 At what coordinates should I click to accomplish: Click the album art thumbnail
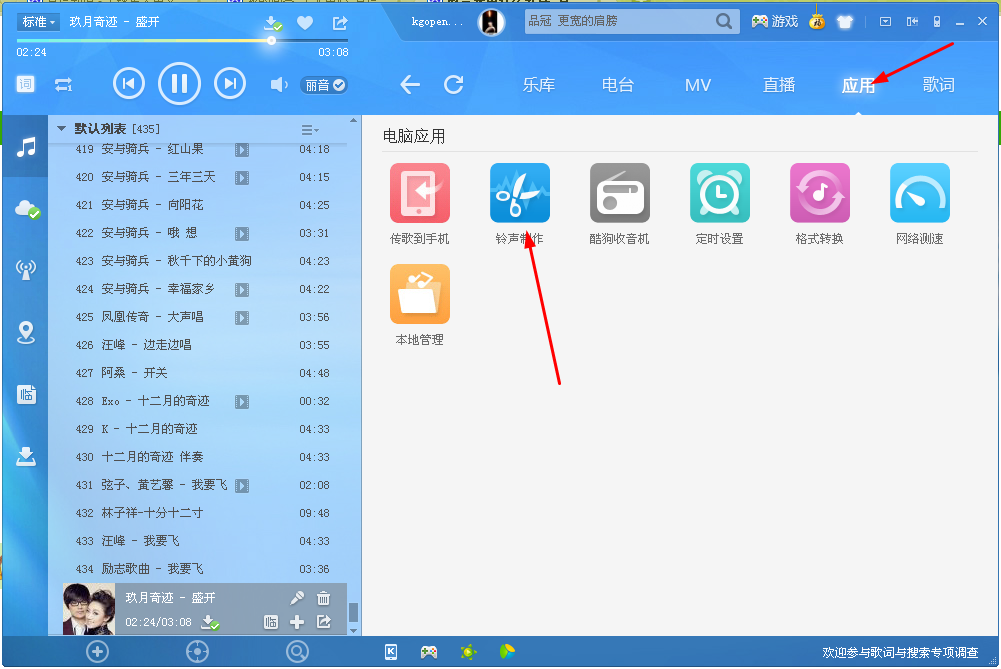coord(89,609)
